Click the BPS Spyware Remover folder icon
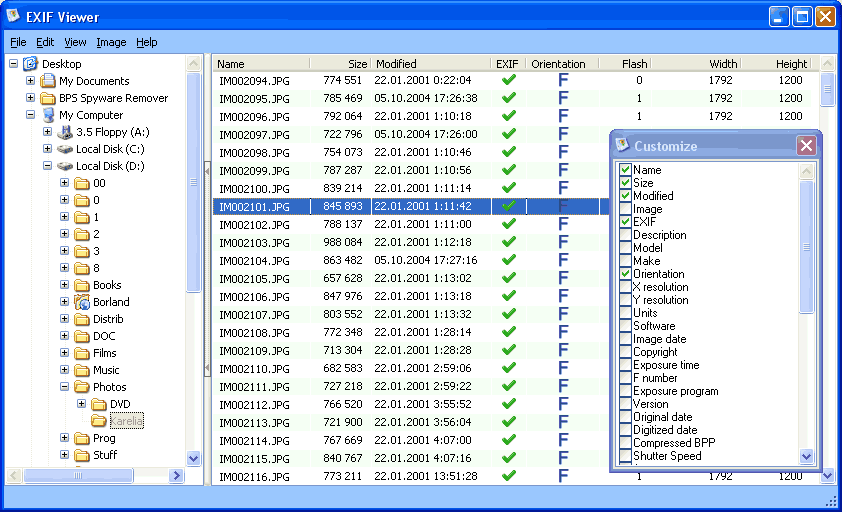The height and width of the screenshot is (512, 842). coord(48,98)
